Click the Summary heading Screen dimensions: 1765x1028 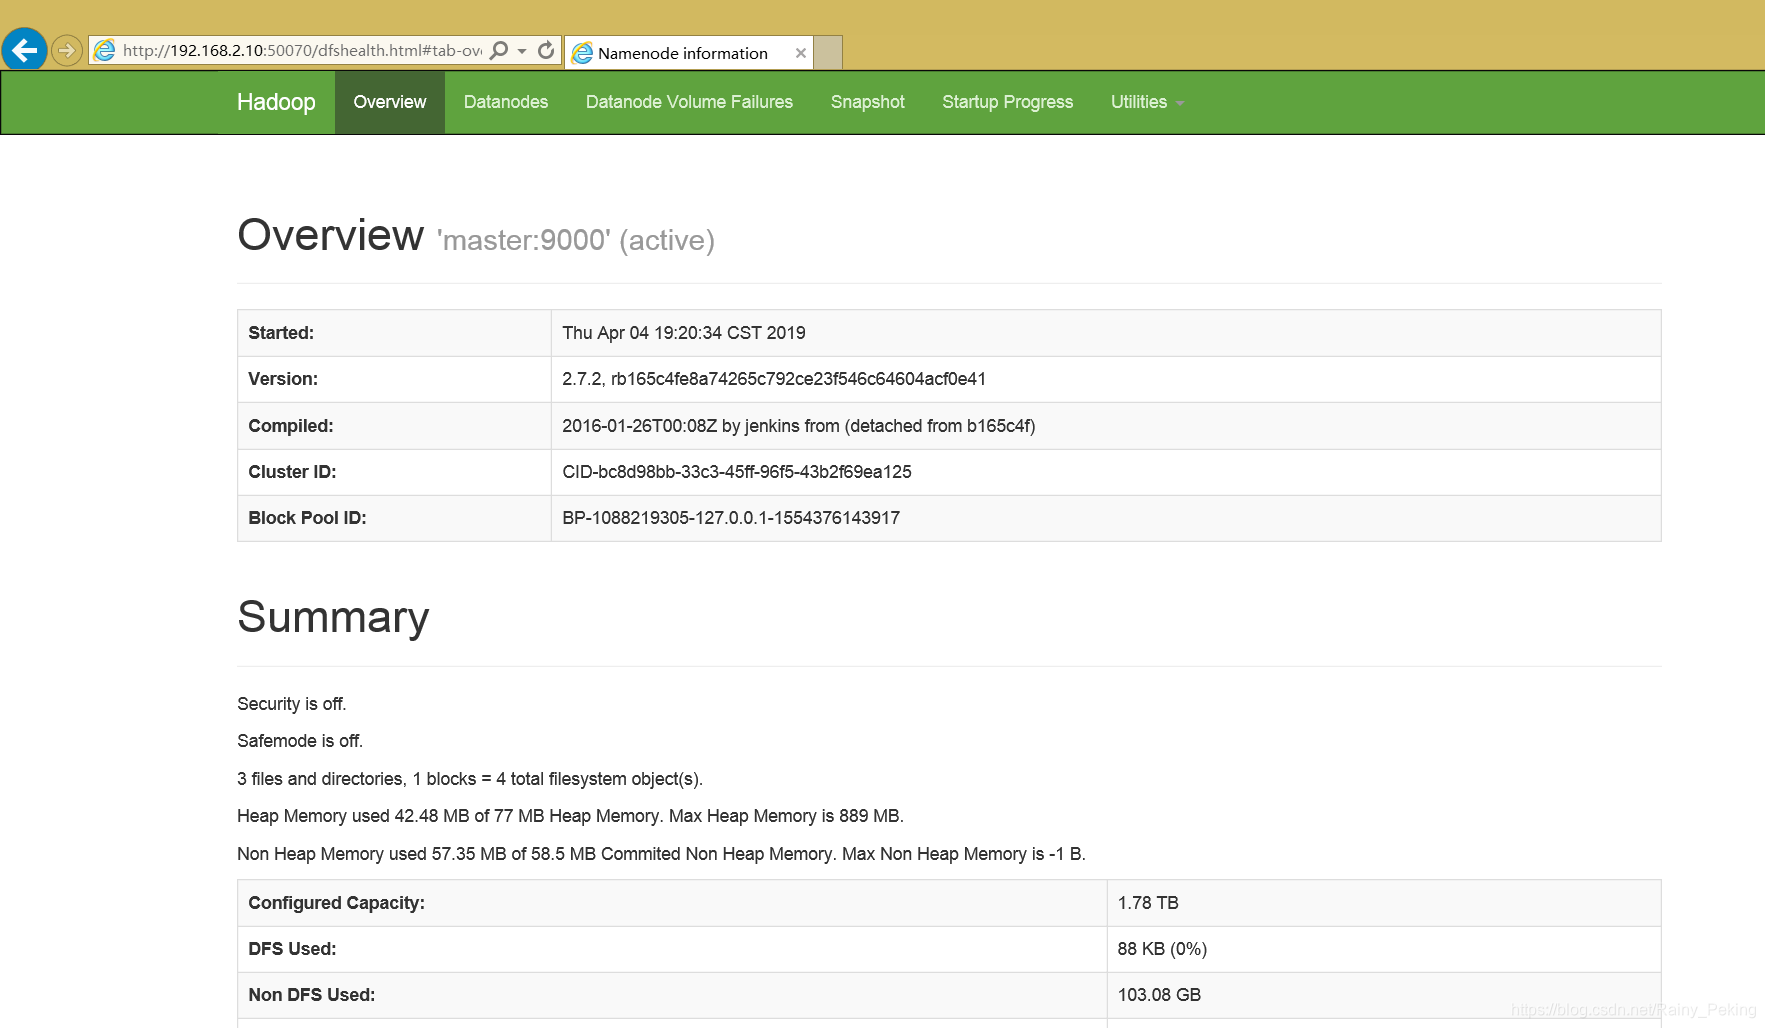pos(333,617)
